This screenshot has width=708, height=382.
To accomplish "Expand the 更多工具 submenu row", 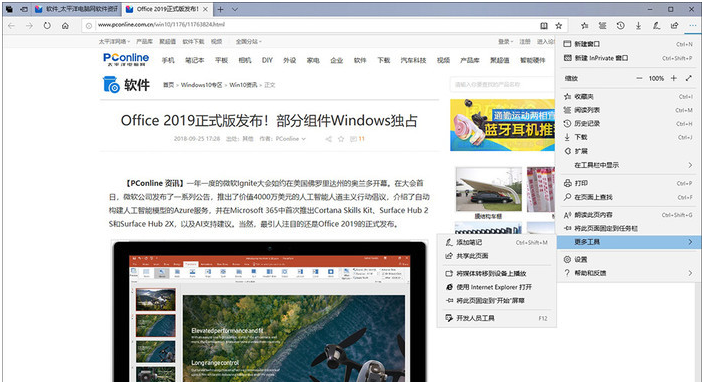I will (628, 242).
